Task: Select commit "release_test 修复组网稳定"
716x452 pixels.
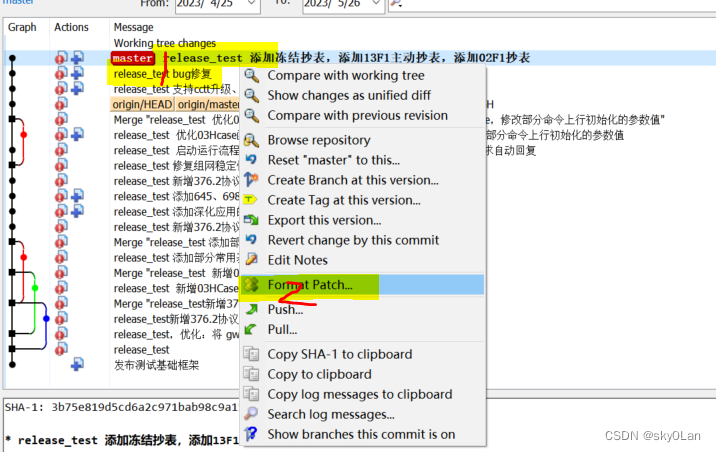Action: (176, 166)
